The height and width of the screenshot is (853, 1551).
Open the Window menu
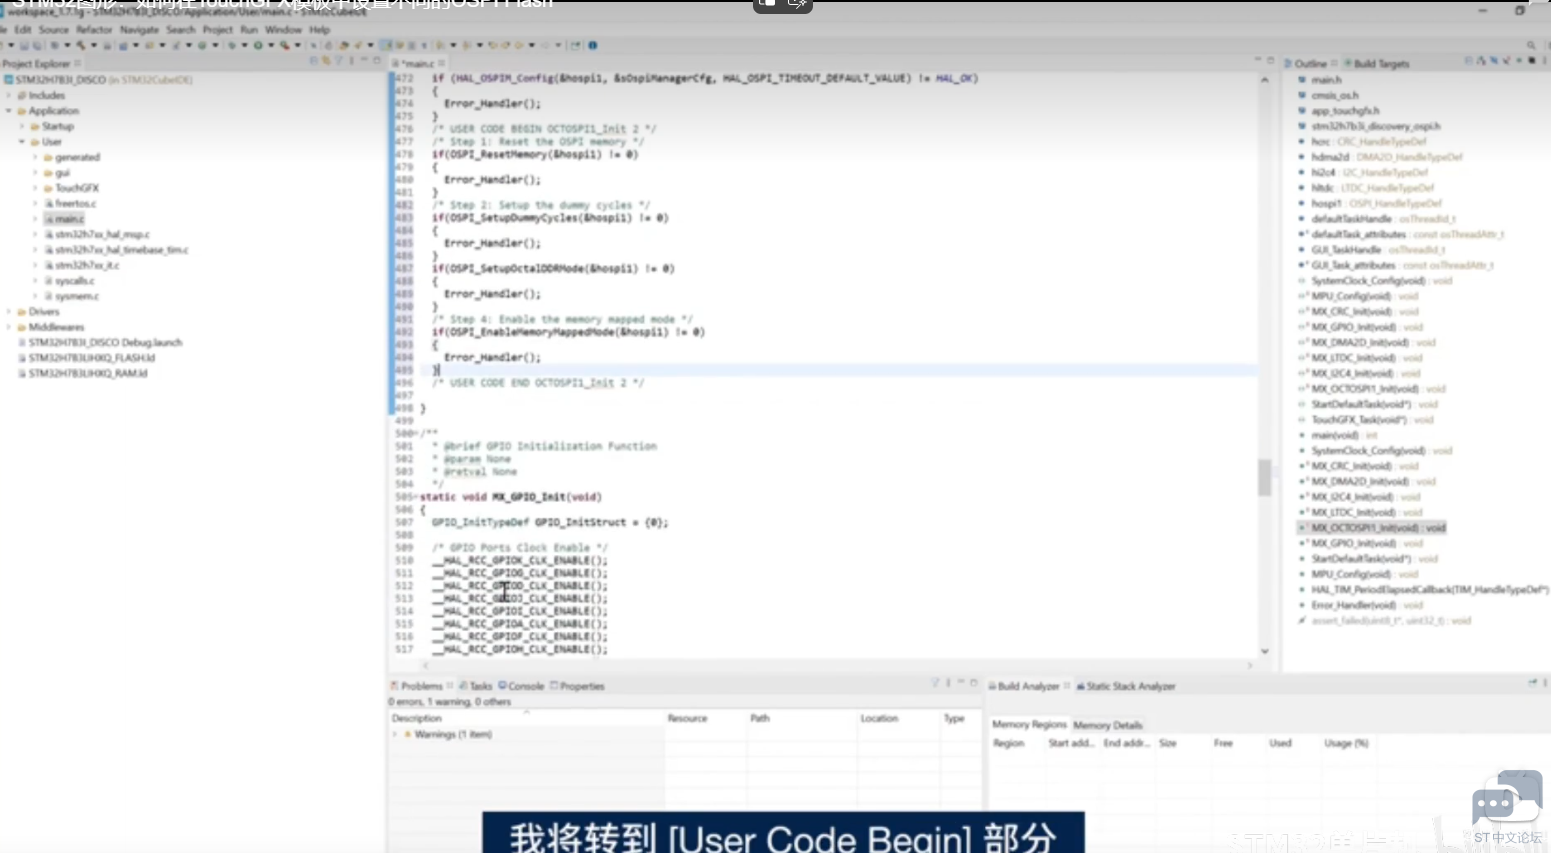[283, 30]
